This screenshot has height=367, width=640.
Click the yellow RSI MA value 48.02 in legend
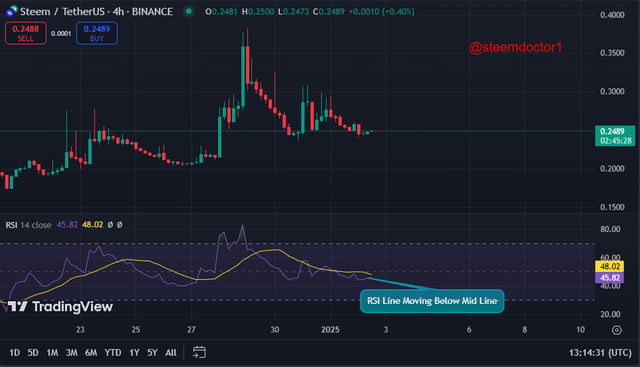(x=92, y=225)
